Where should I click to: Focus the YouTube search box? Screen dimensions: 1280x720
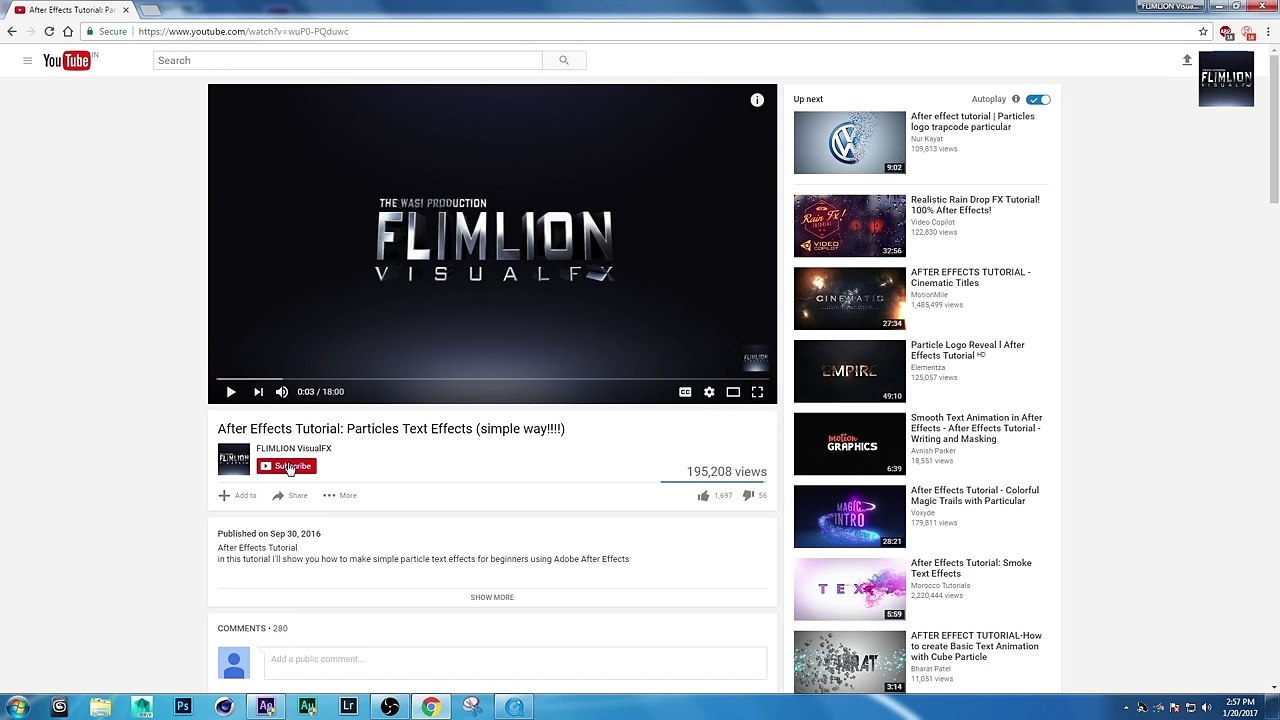coord(348,61)
